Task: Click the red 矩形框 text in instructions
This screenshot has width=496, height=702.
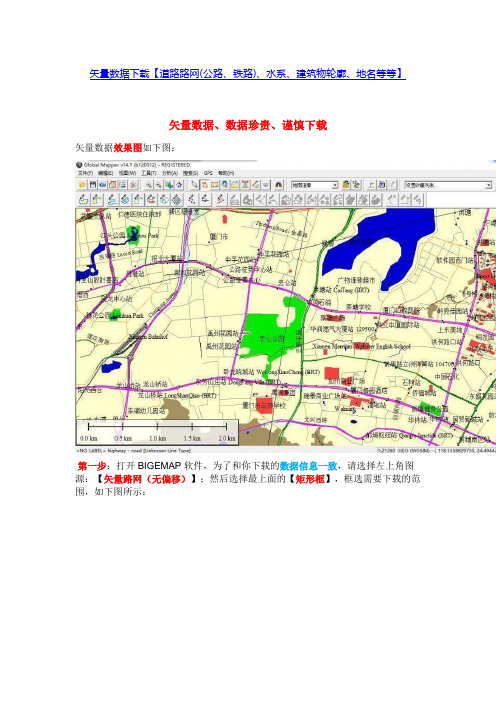Action: click(310, 479)
